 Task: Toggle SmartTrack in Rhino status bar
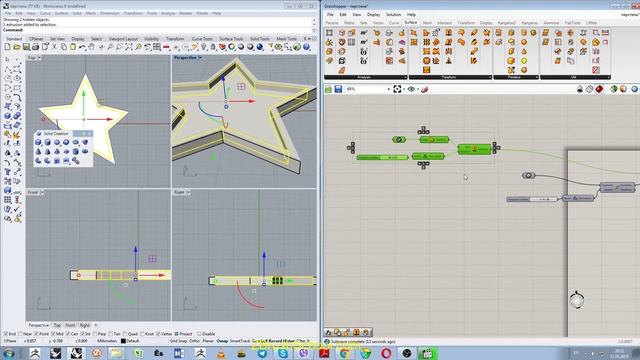240,341
